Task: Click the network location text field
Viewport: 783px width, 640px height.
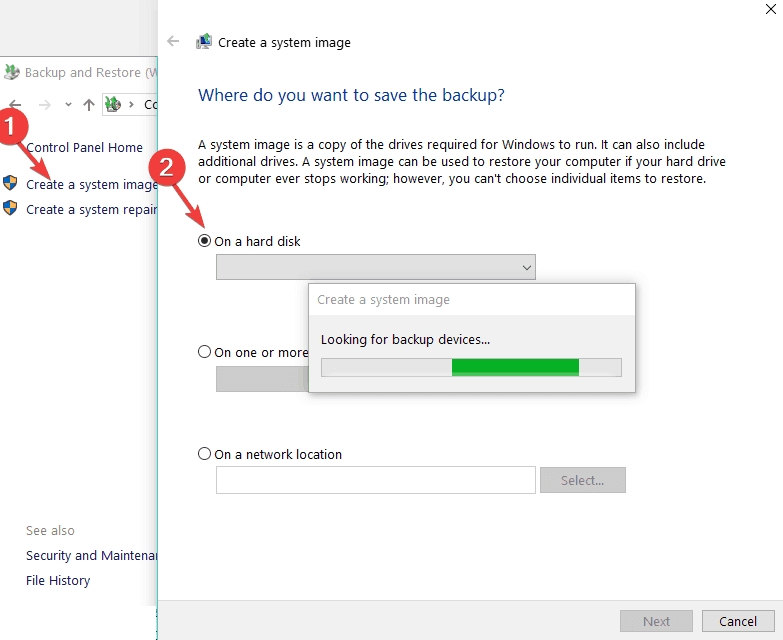Action: click(376, 480)
